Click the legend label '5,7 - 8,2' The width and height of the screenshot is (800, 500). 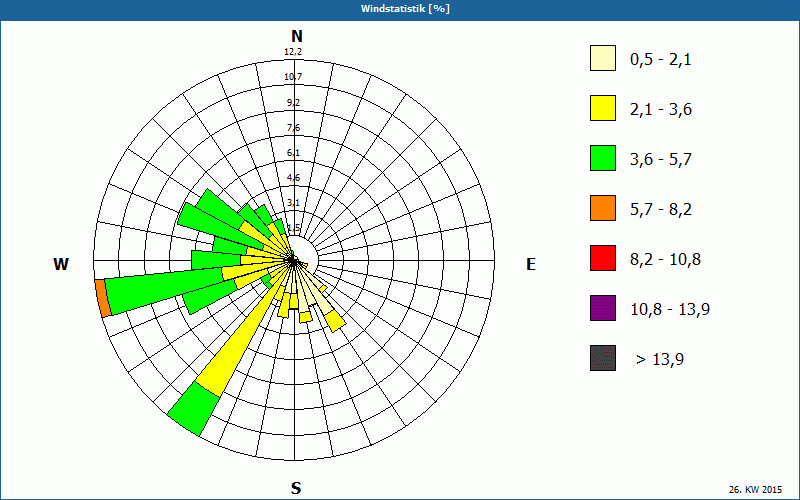click(x=661, y=210)
